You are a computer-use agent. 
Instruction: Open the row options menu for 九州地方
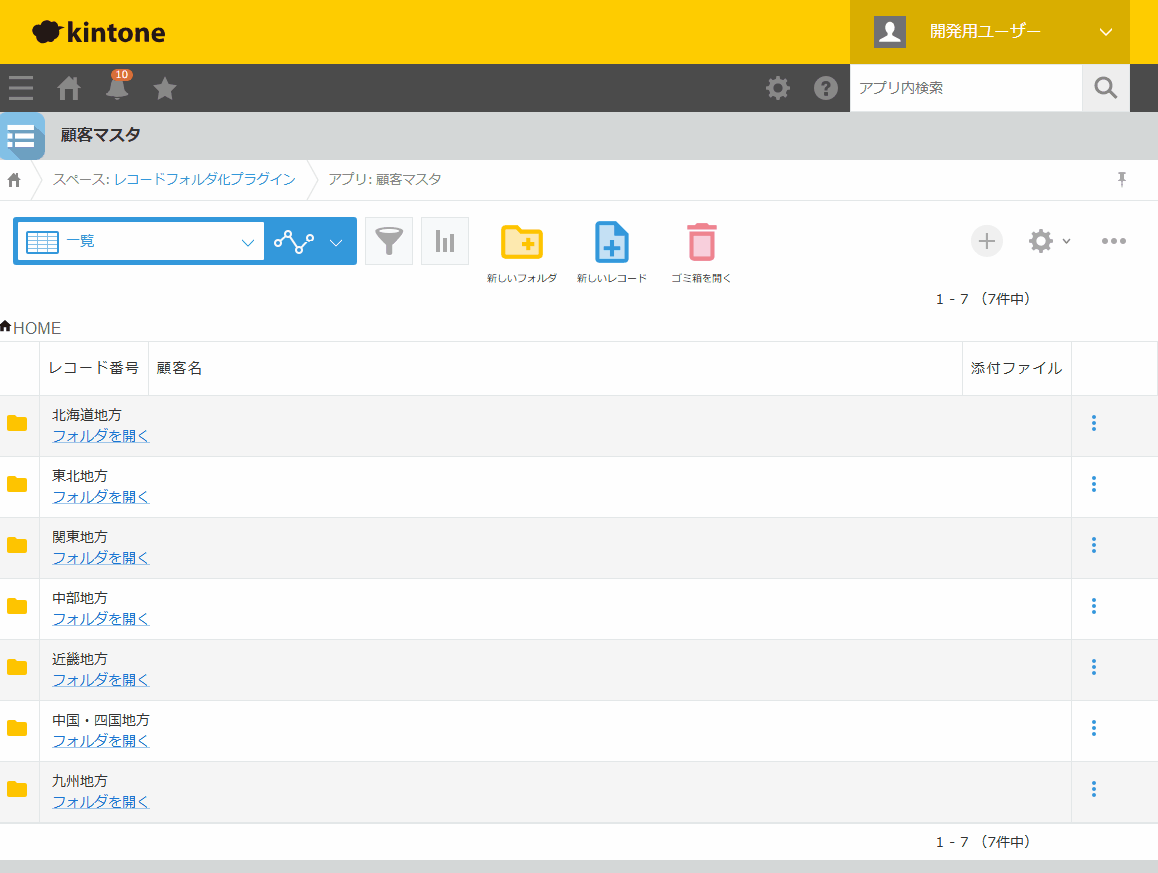pos(1093,789)
